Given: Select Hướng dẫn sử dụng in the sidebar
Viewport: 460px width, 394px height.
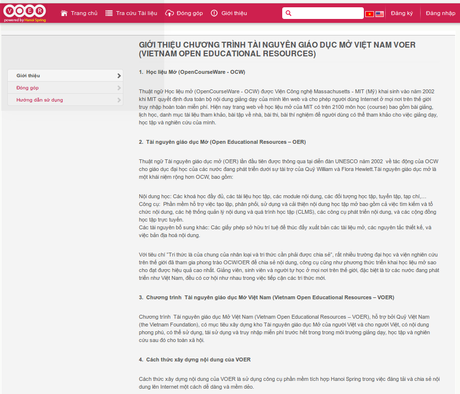Looking at the screenshot, I should pos(65,100).
